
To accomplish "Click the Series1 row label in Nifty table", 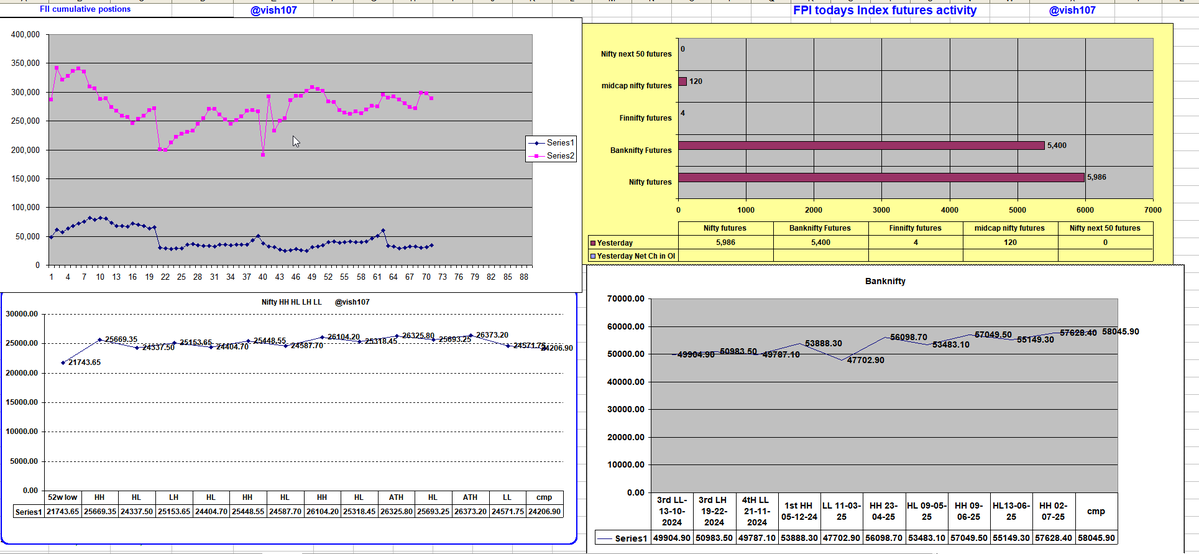I will pyautogui.click(x=28, y=510).
